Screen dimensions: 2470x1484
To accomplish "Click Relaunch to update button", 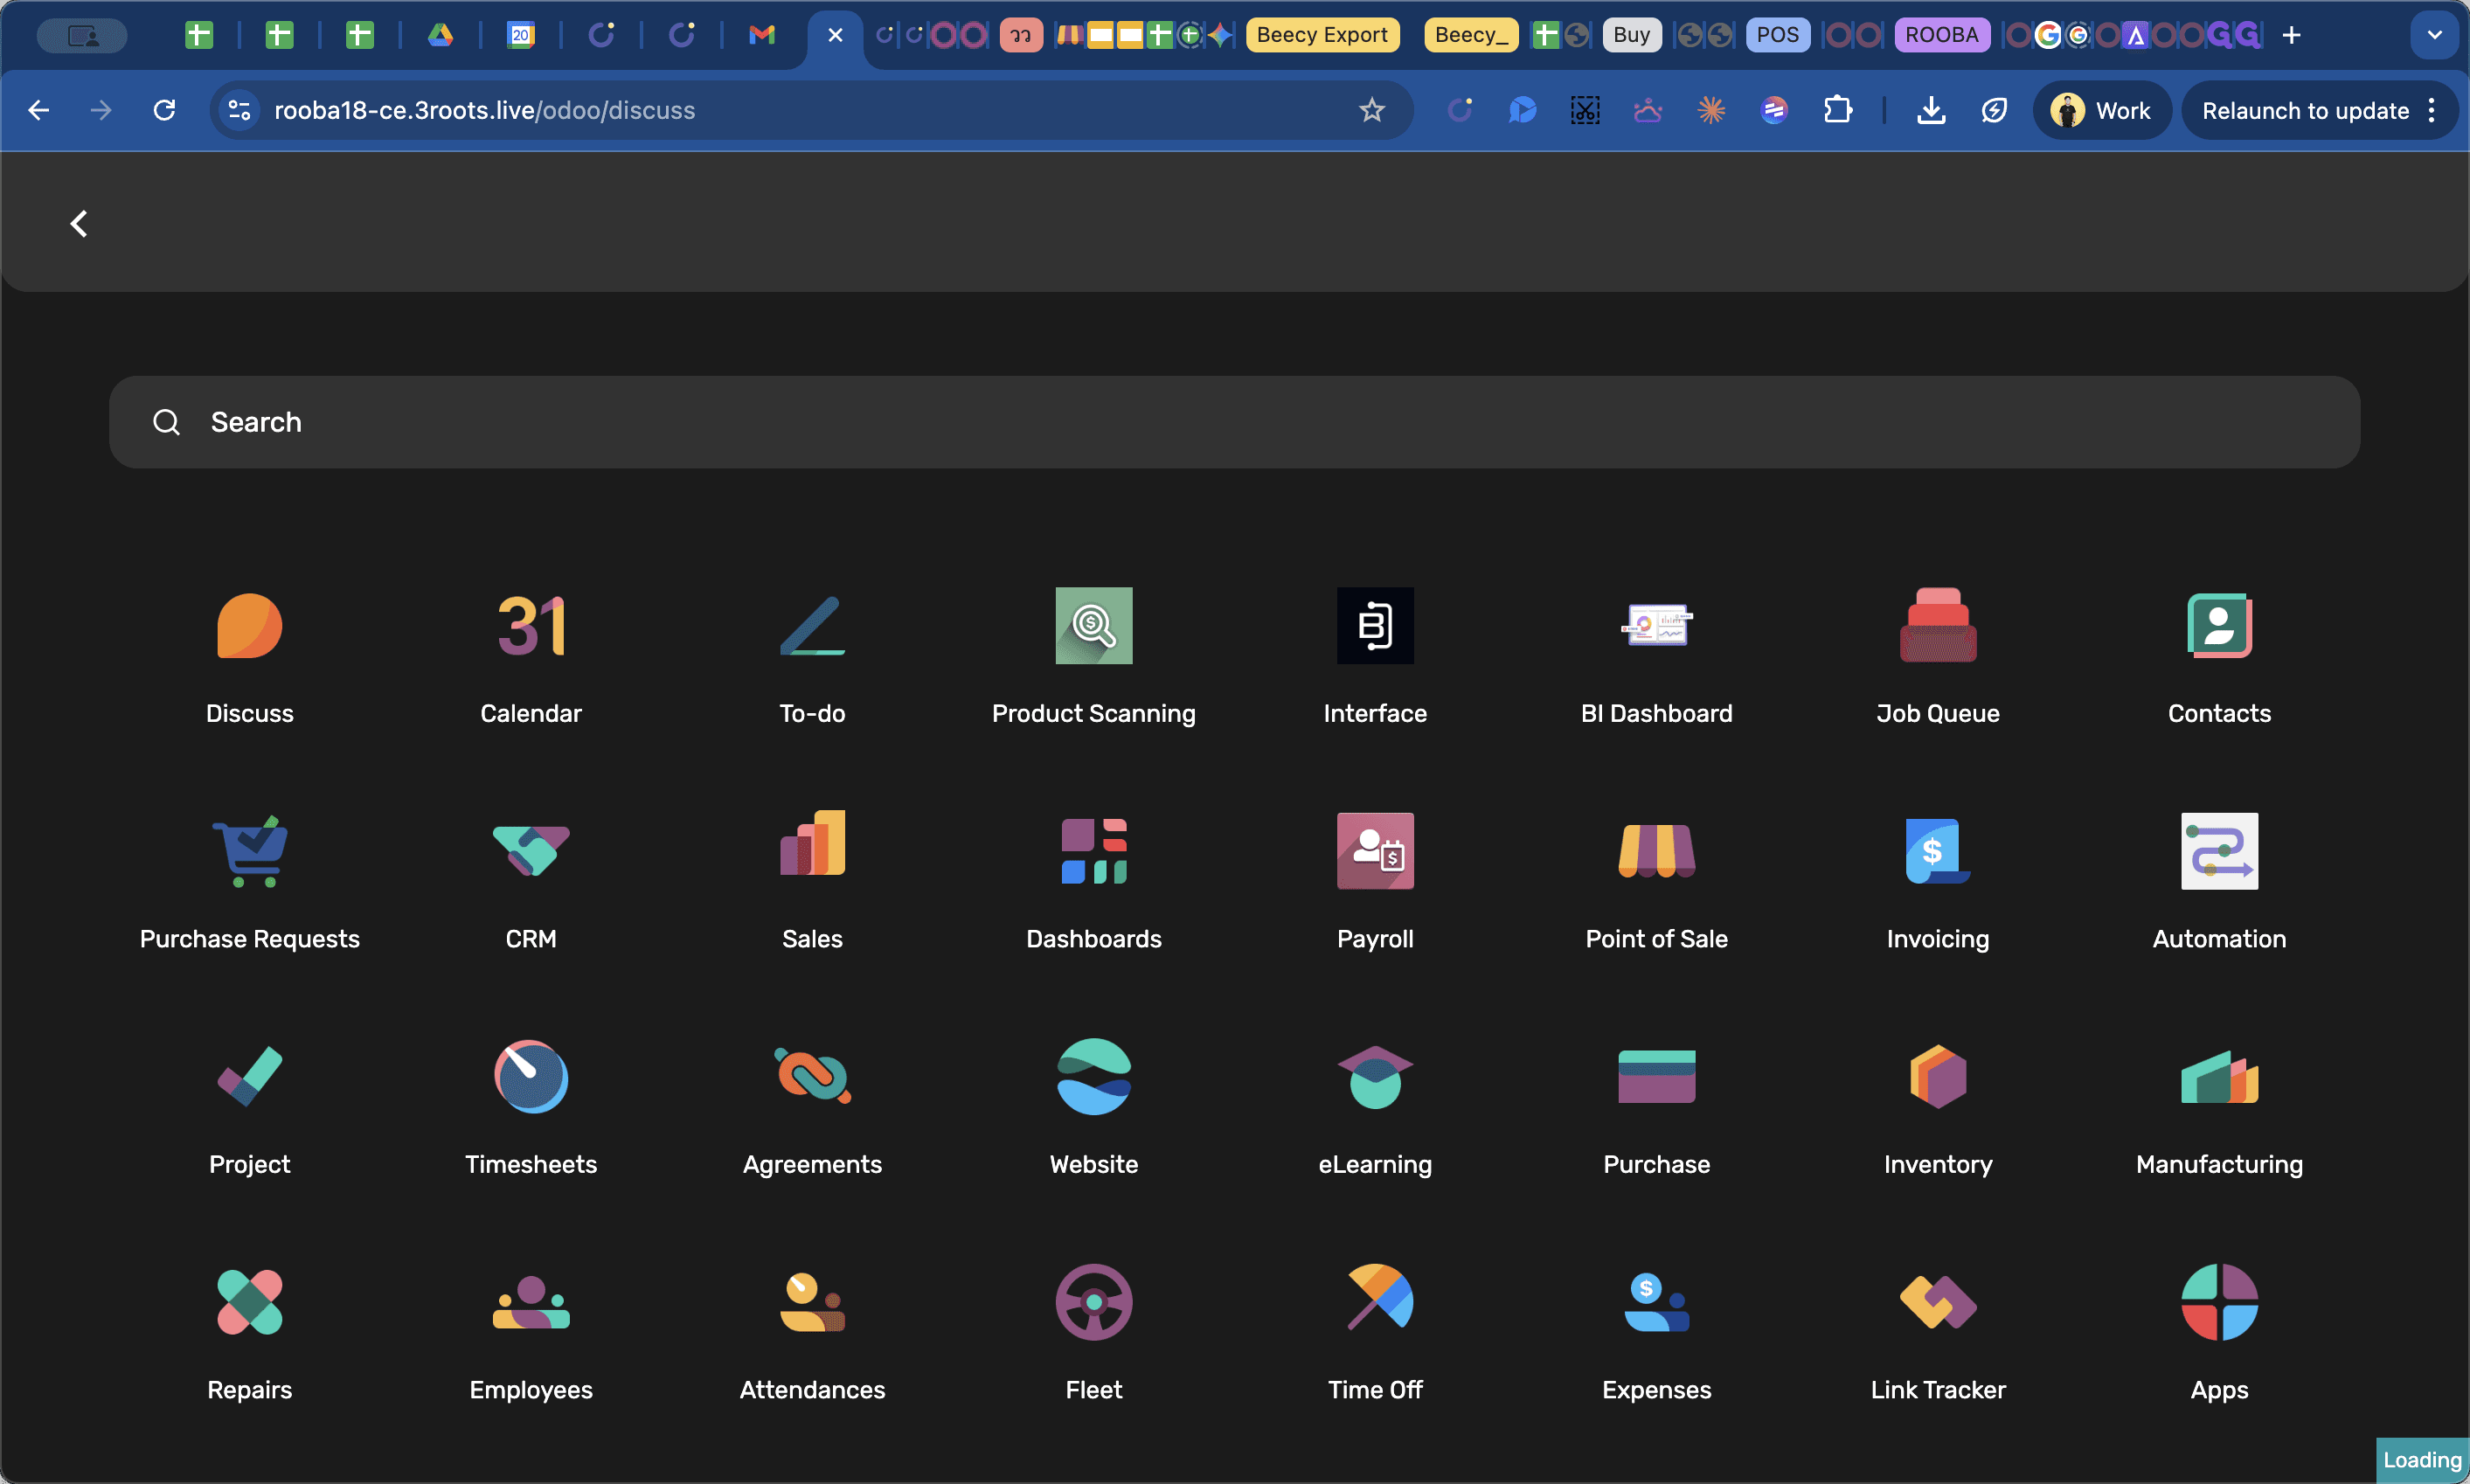I will click(x=2319, y=110).
